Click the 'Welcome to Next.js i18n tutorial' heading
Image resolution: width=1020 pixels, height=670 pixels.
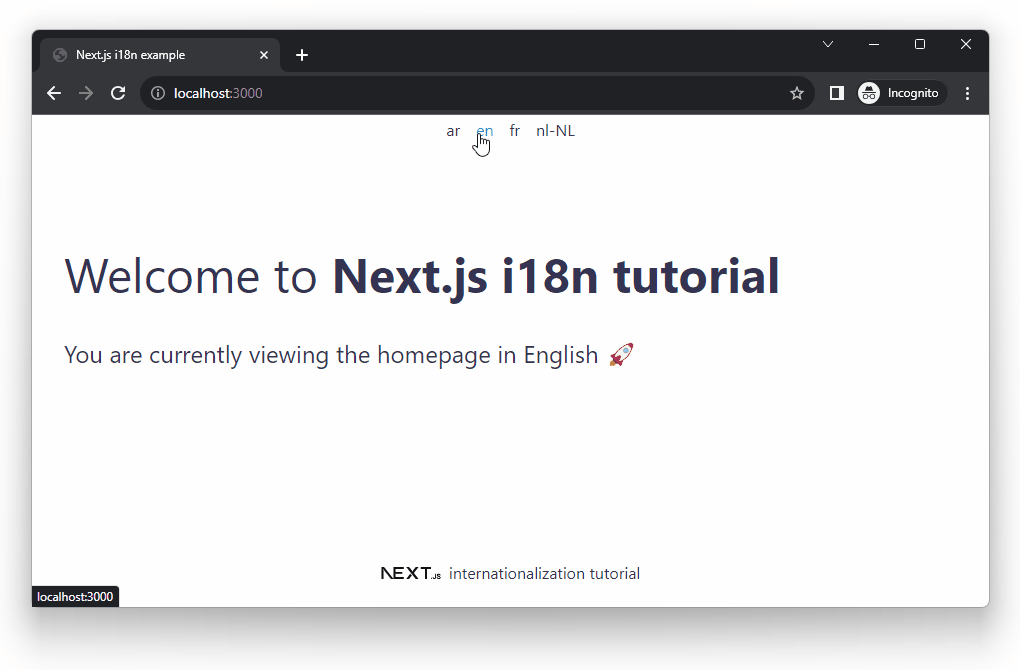422,276
